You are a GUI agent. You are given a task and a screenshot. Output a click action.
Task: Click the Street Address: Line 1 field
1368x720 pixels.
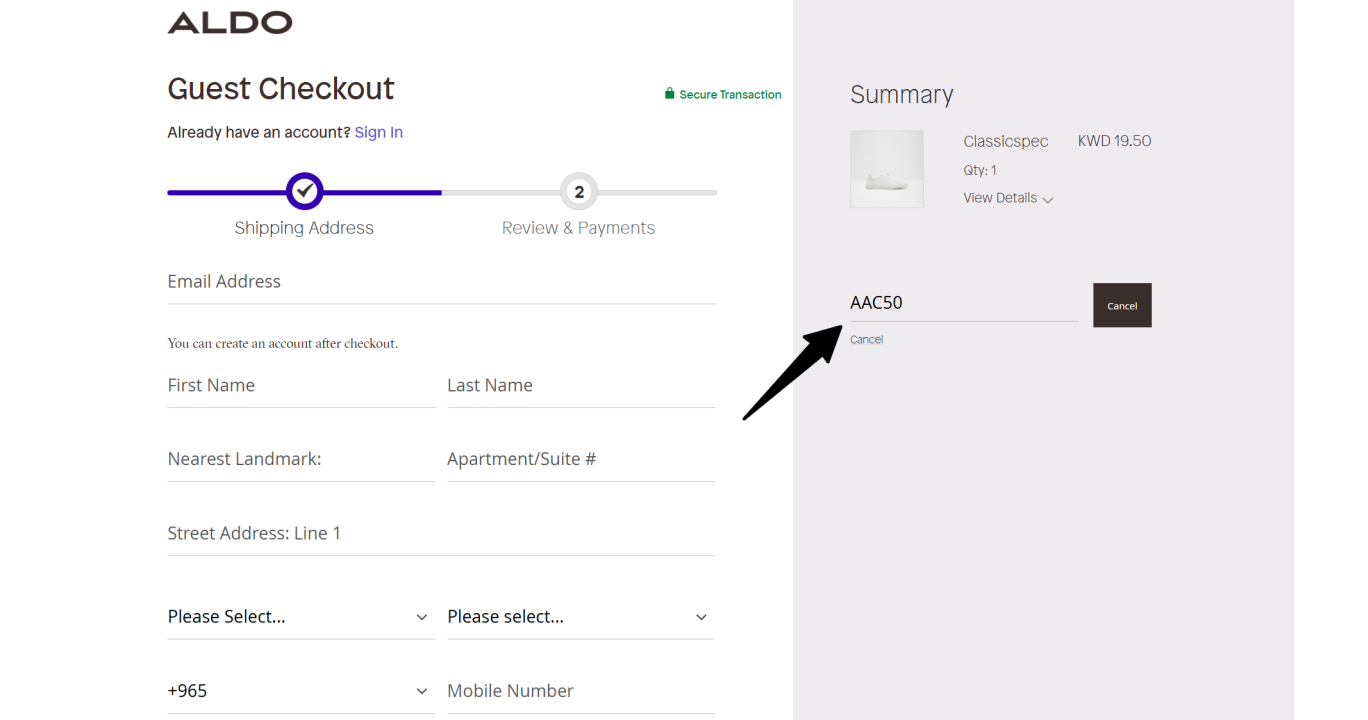point(441,534)
